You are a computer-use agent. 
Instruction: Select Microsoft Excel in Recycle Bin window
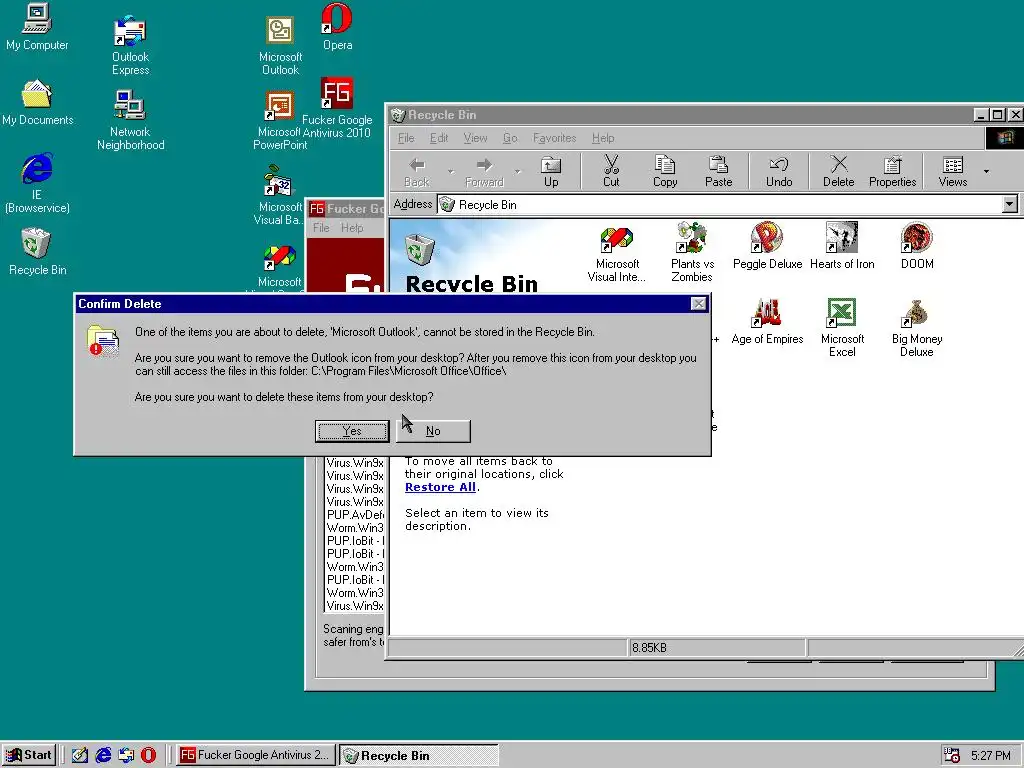pyautogui.click(x=842, y=327)
